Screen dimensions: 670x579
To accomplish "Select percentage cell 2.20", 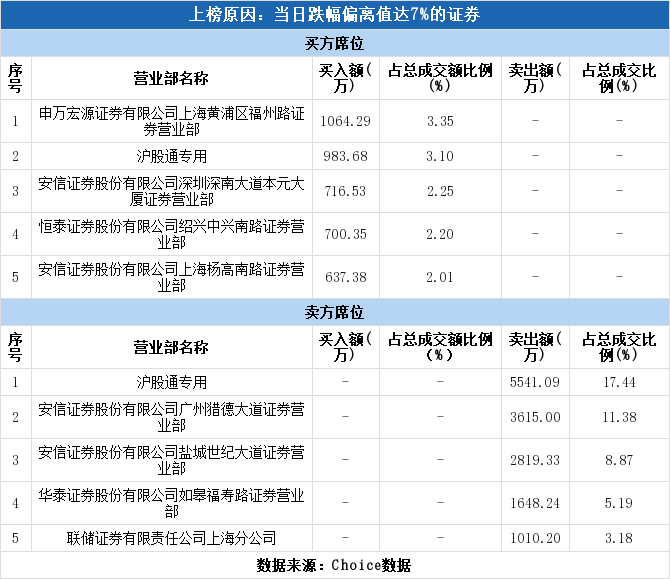I will 440,235.
